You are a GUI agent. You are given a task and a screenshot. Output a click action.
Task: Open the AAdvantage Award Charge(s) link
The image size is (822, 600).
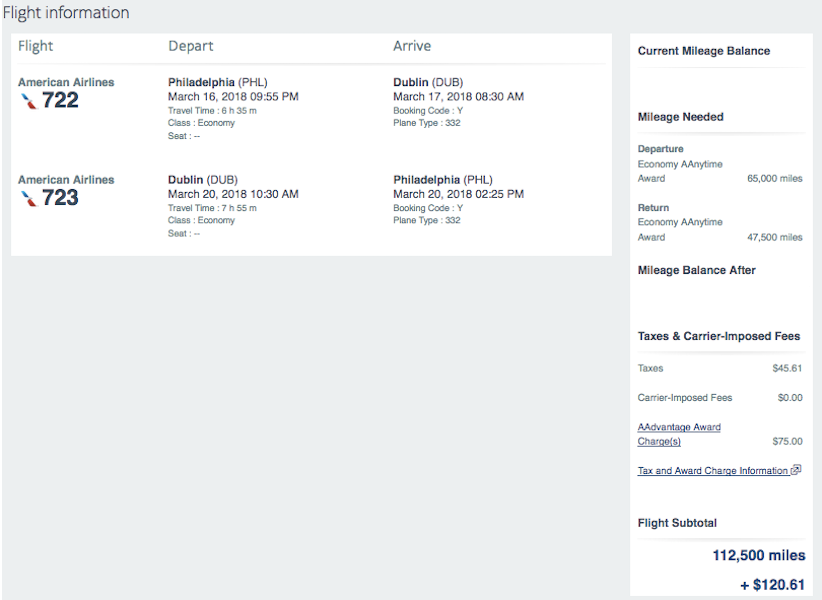coord(679,434)
